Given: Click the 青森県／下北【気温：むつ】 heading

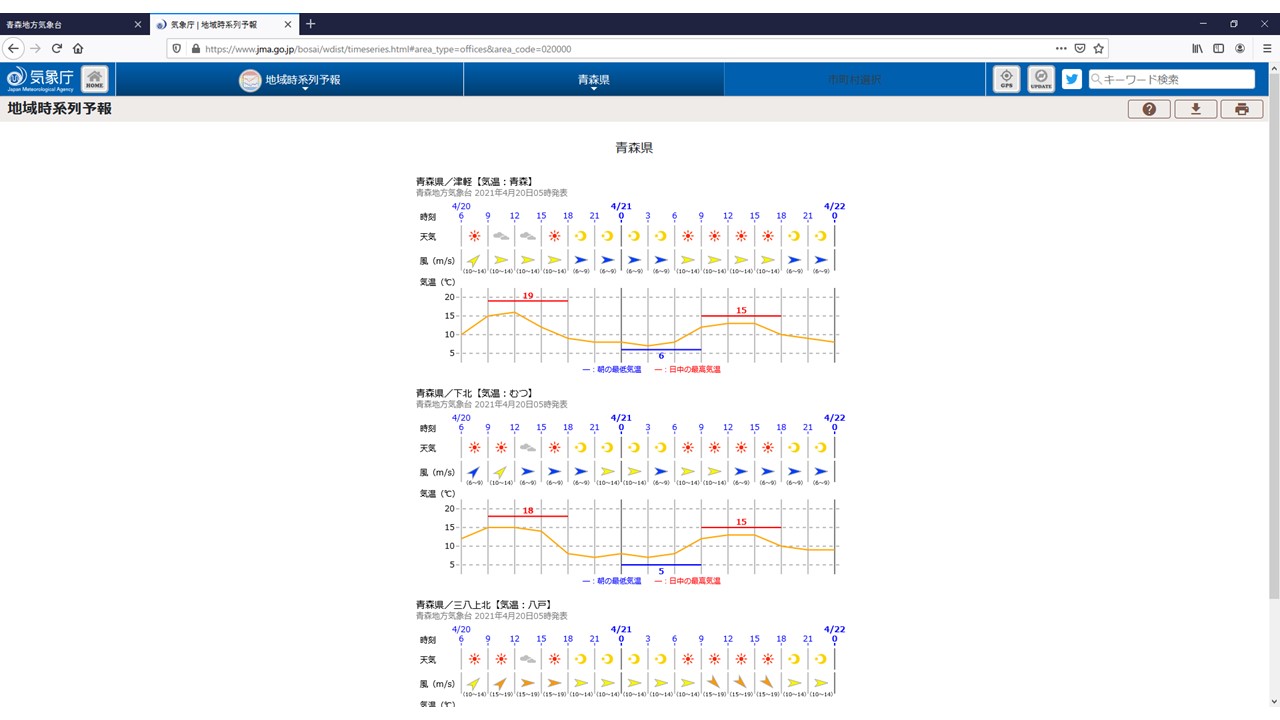Looking at the screenshot, I should click(475, 393).
